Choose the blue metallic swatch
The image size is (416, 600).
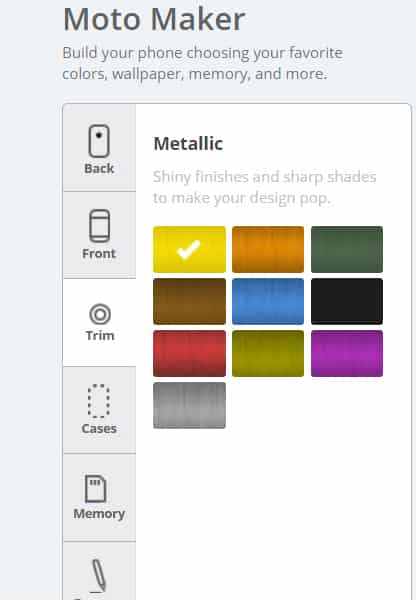tap(268, 302)
